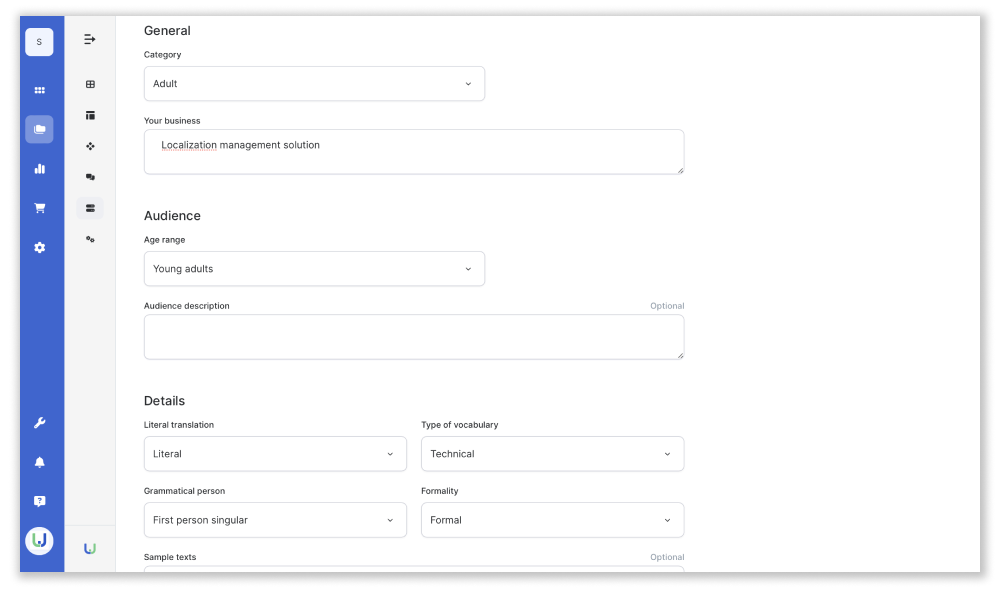Click the Audience description label

[x=187, y=306]
